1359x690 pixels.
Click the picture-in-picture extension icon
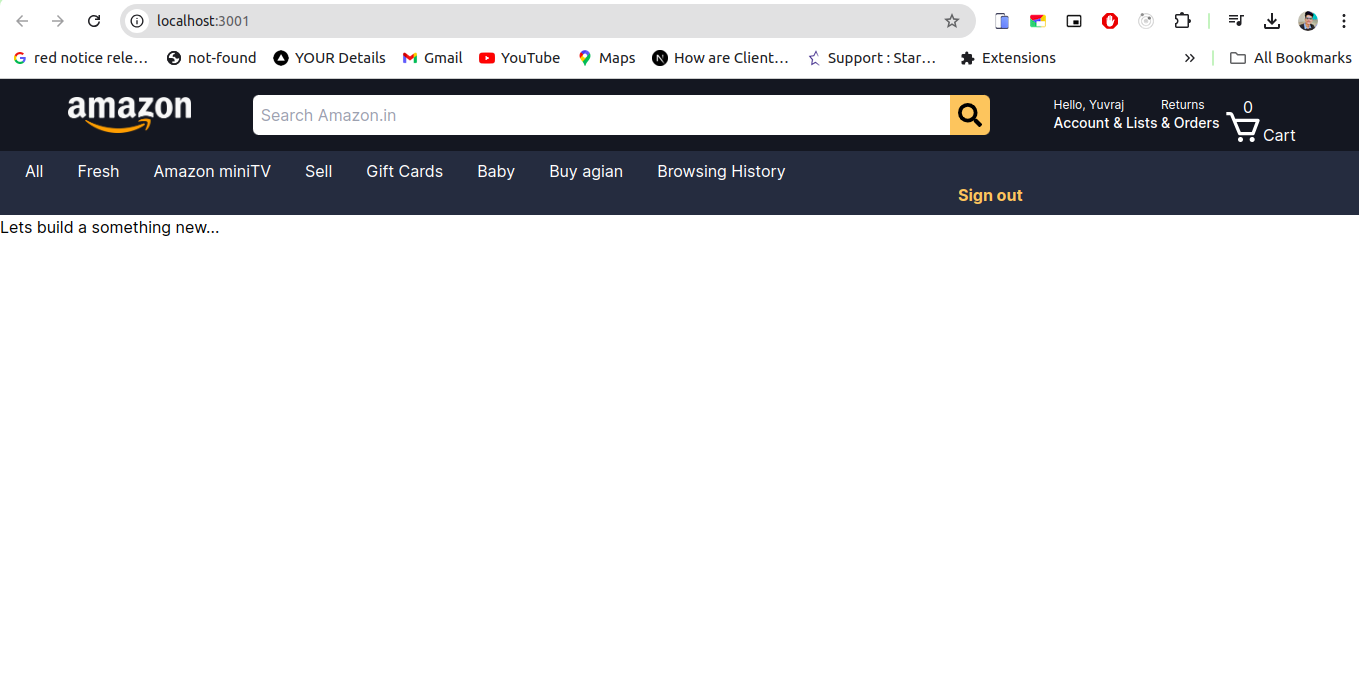1073,20
